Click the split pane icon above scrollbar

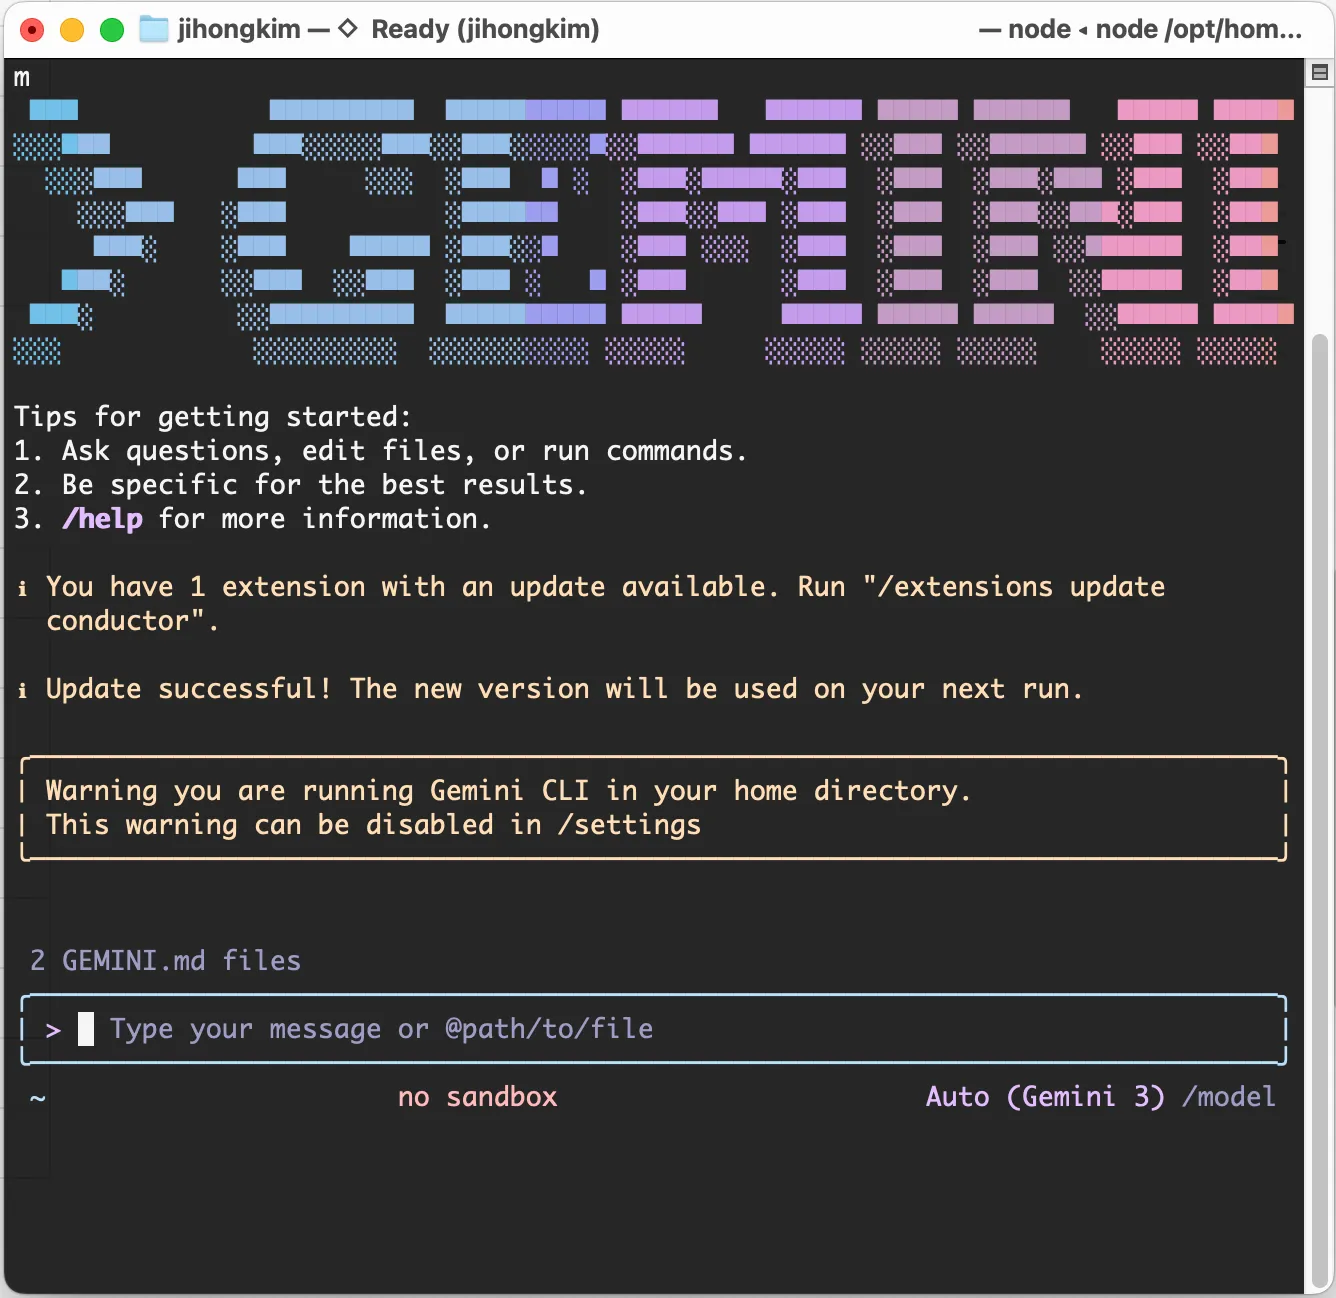tap(1320, 72)
